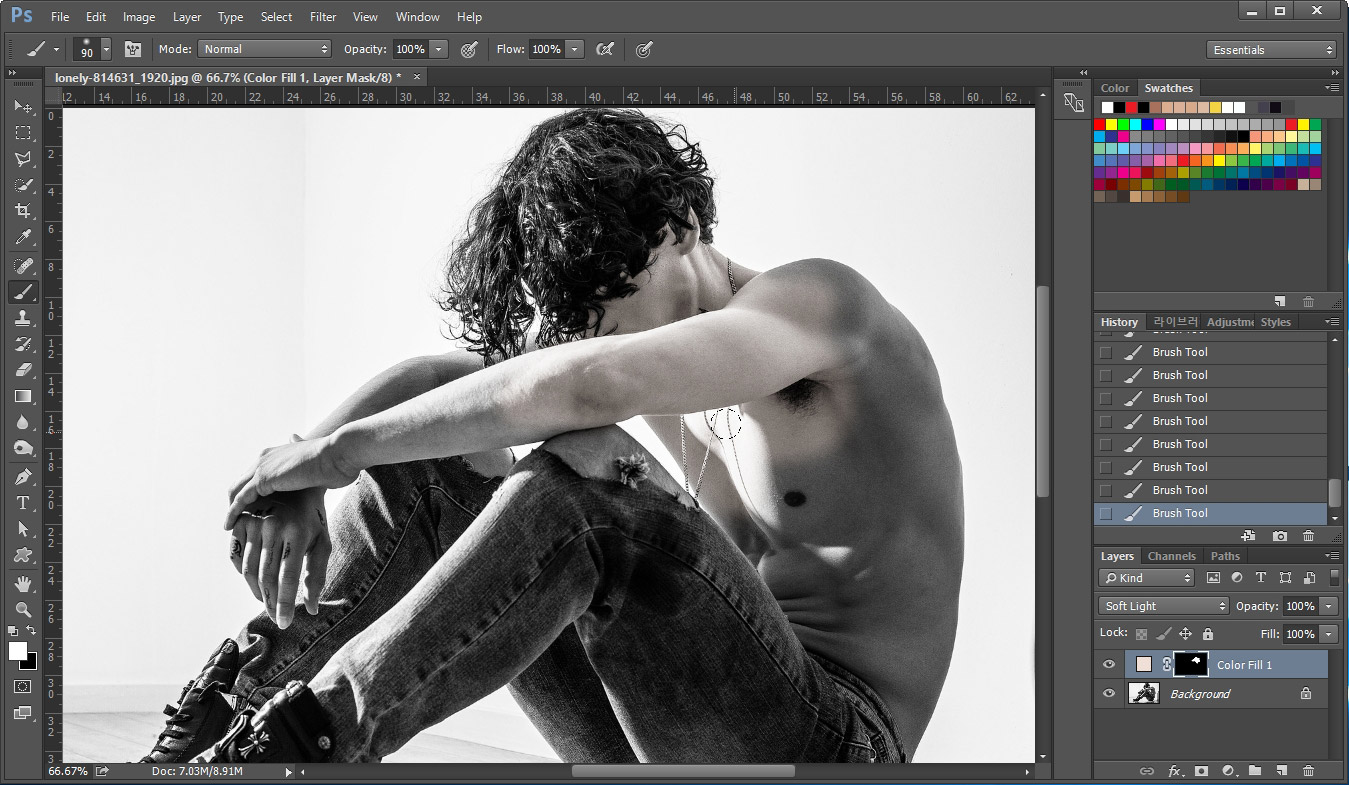This screenshot has height=785, width=1349.
Task: Select the Hand tool
Action: click(x=23, y=584)
